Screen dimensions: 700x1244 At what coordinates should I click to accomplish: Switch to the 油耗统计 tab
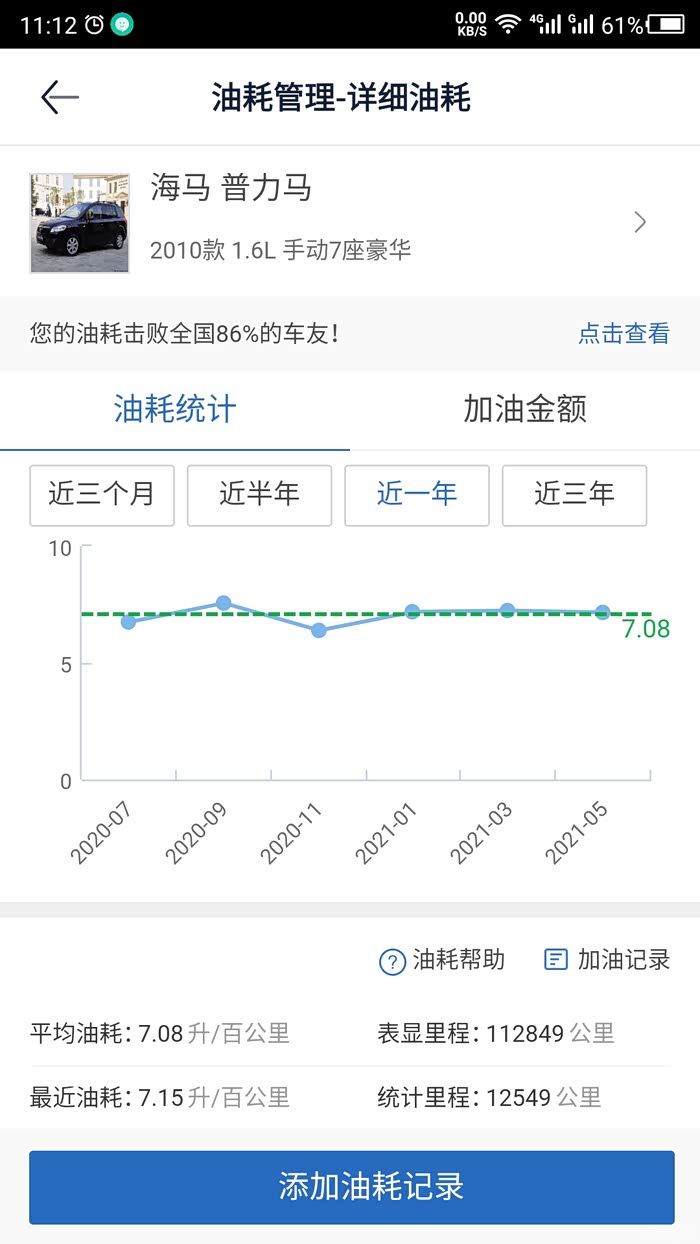coord(175,409)
